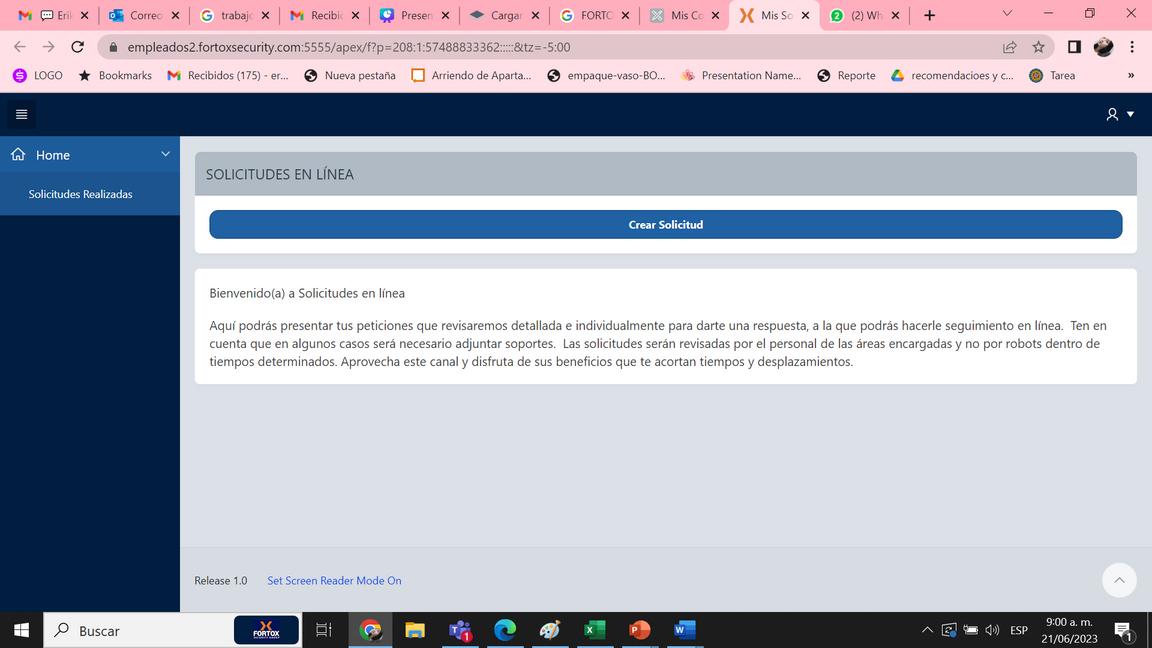
Task: Open the notification center icon
Action: coord(1123,630)
